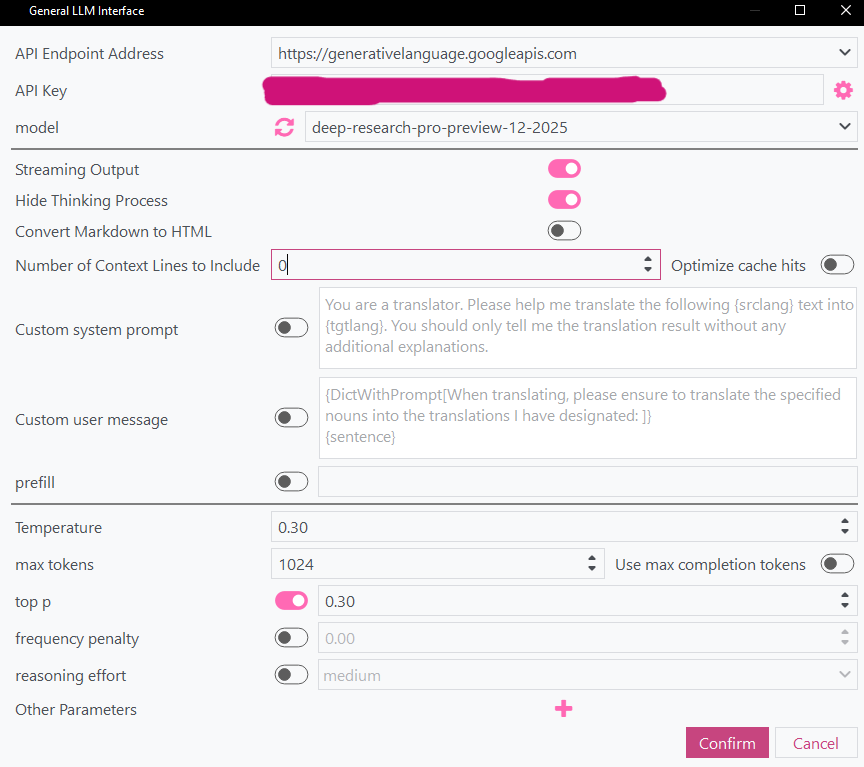Click the custom system prompt text box
Screen dimensions: 864x767
(587, 328)
